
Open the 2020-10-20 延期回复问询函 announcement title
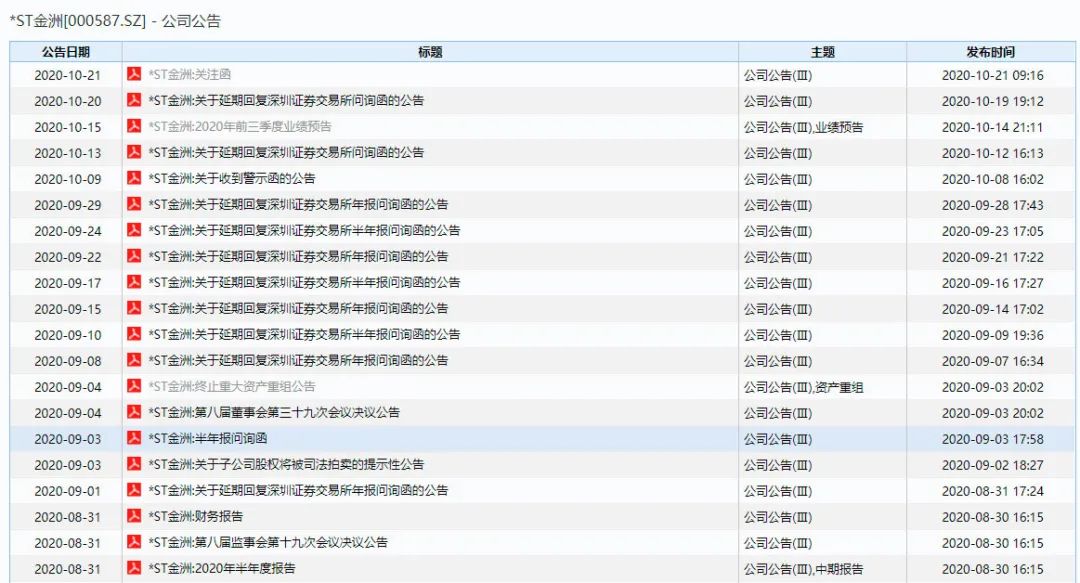(286, 101)
